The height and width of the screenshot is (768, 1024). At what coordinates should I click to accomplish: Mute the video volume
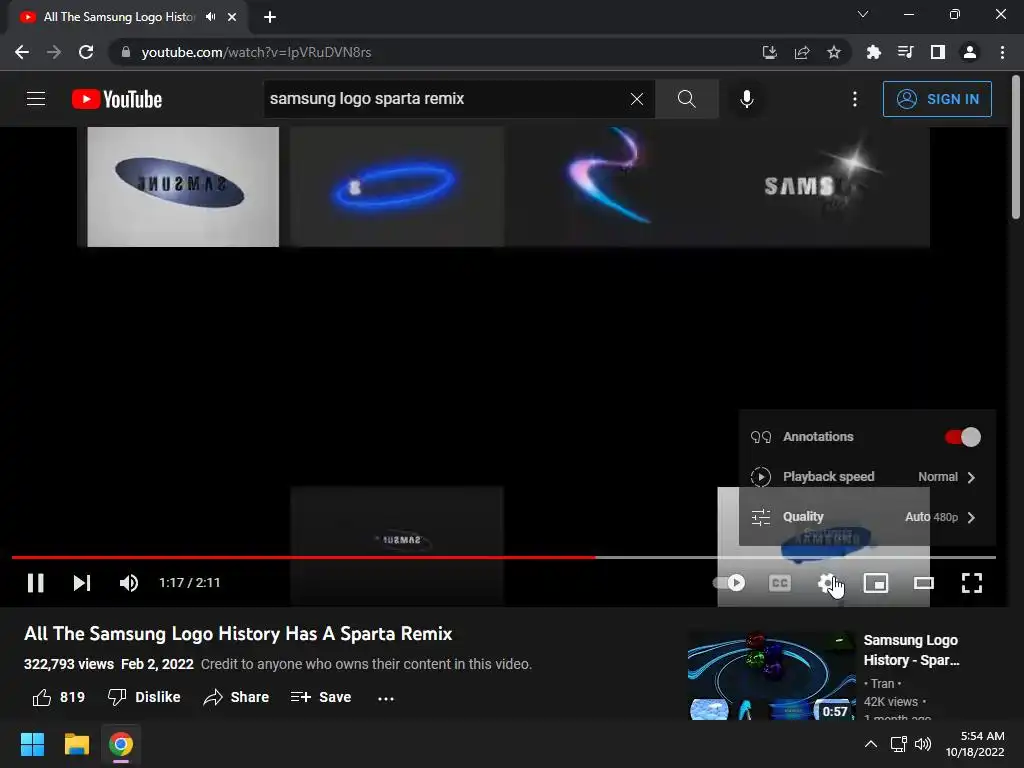coord(129,583)
